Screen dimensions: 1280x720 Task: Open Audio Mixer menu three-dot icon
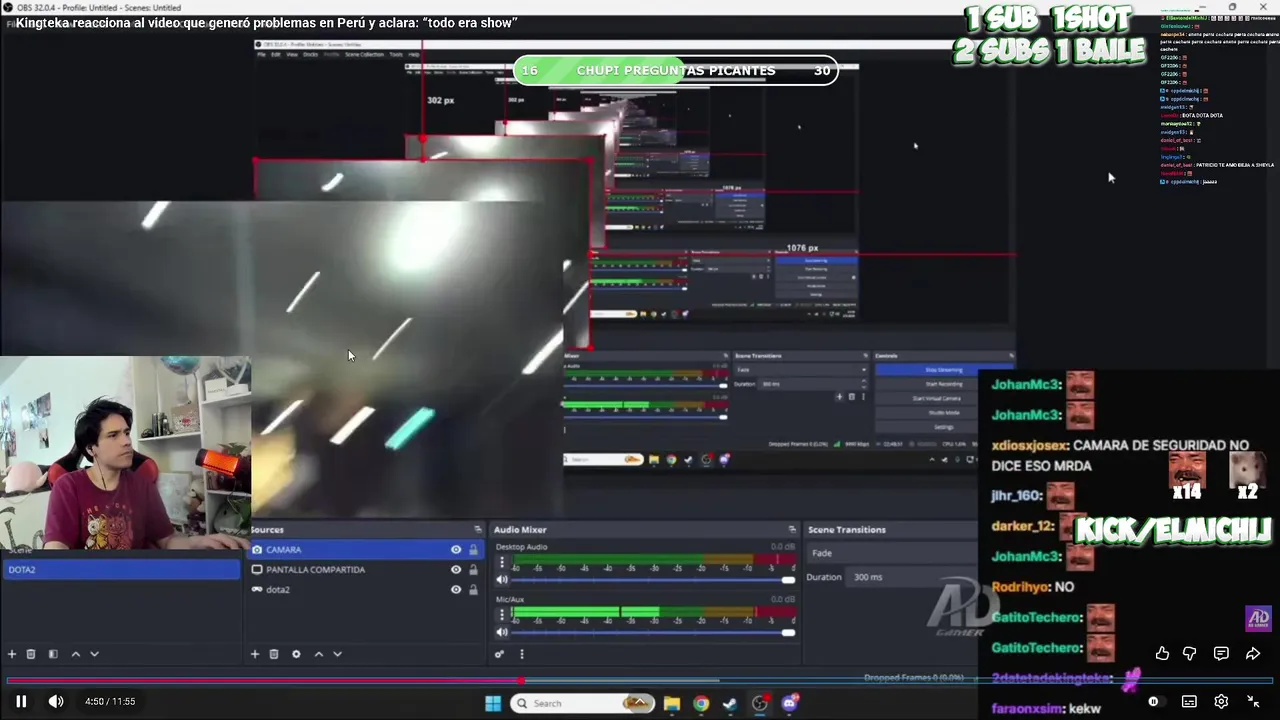(521, 654)
